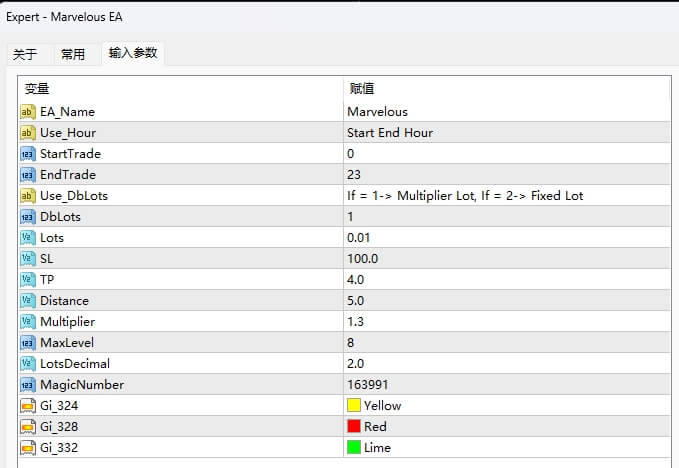Viewport: 679px width, 468px height.
Task: Select the 输入参数 tab
Action: 133,54
